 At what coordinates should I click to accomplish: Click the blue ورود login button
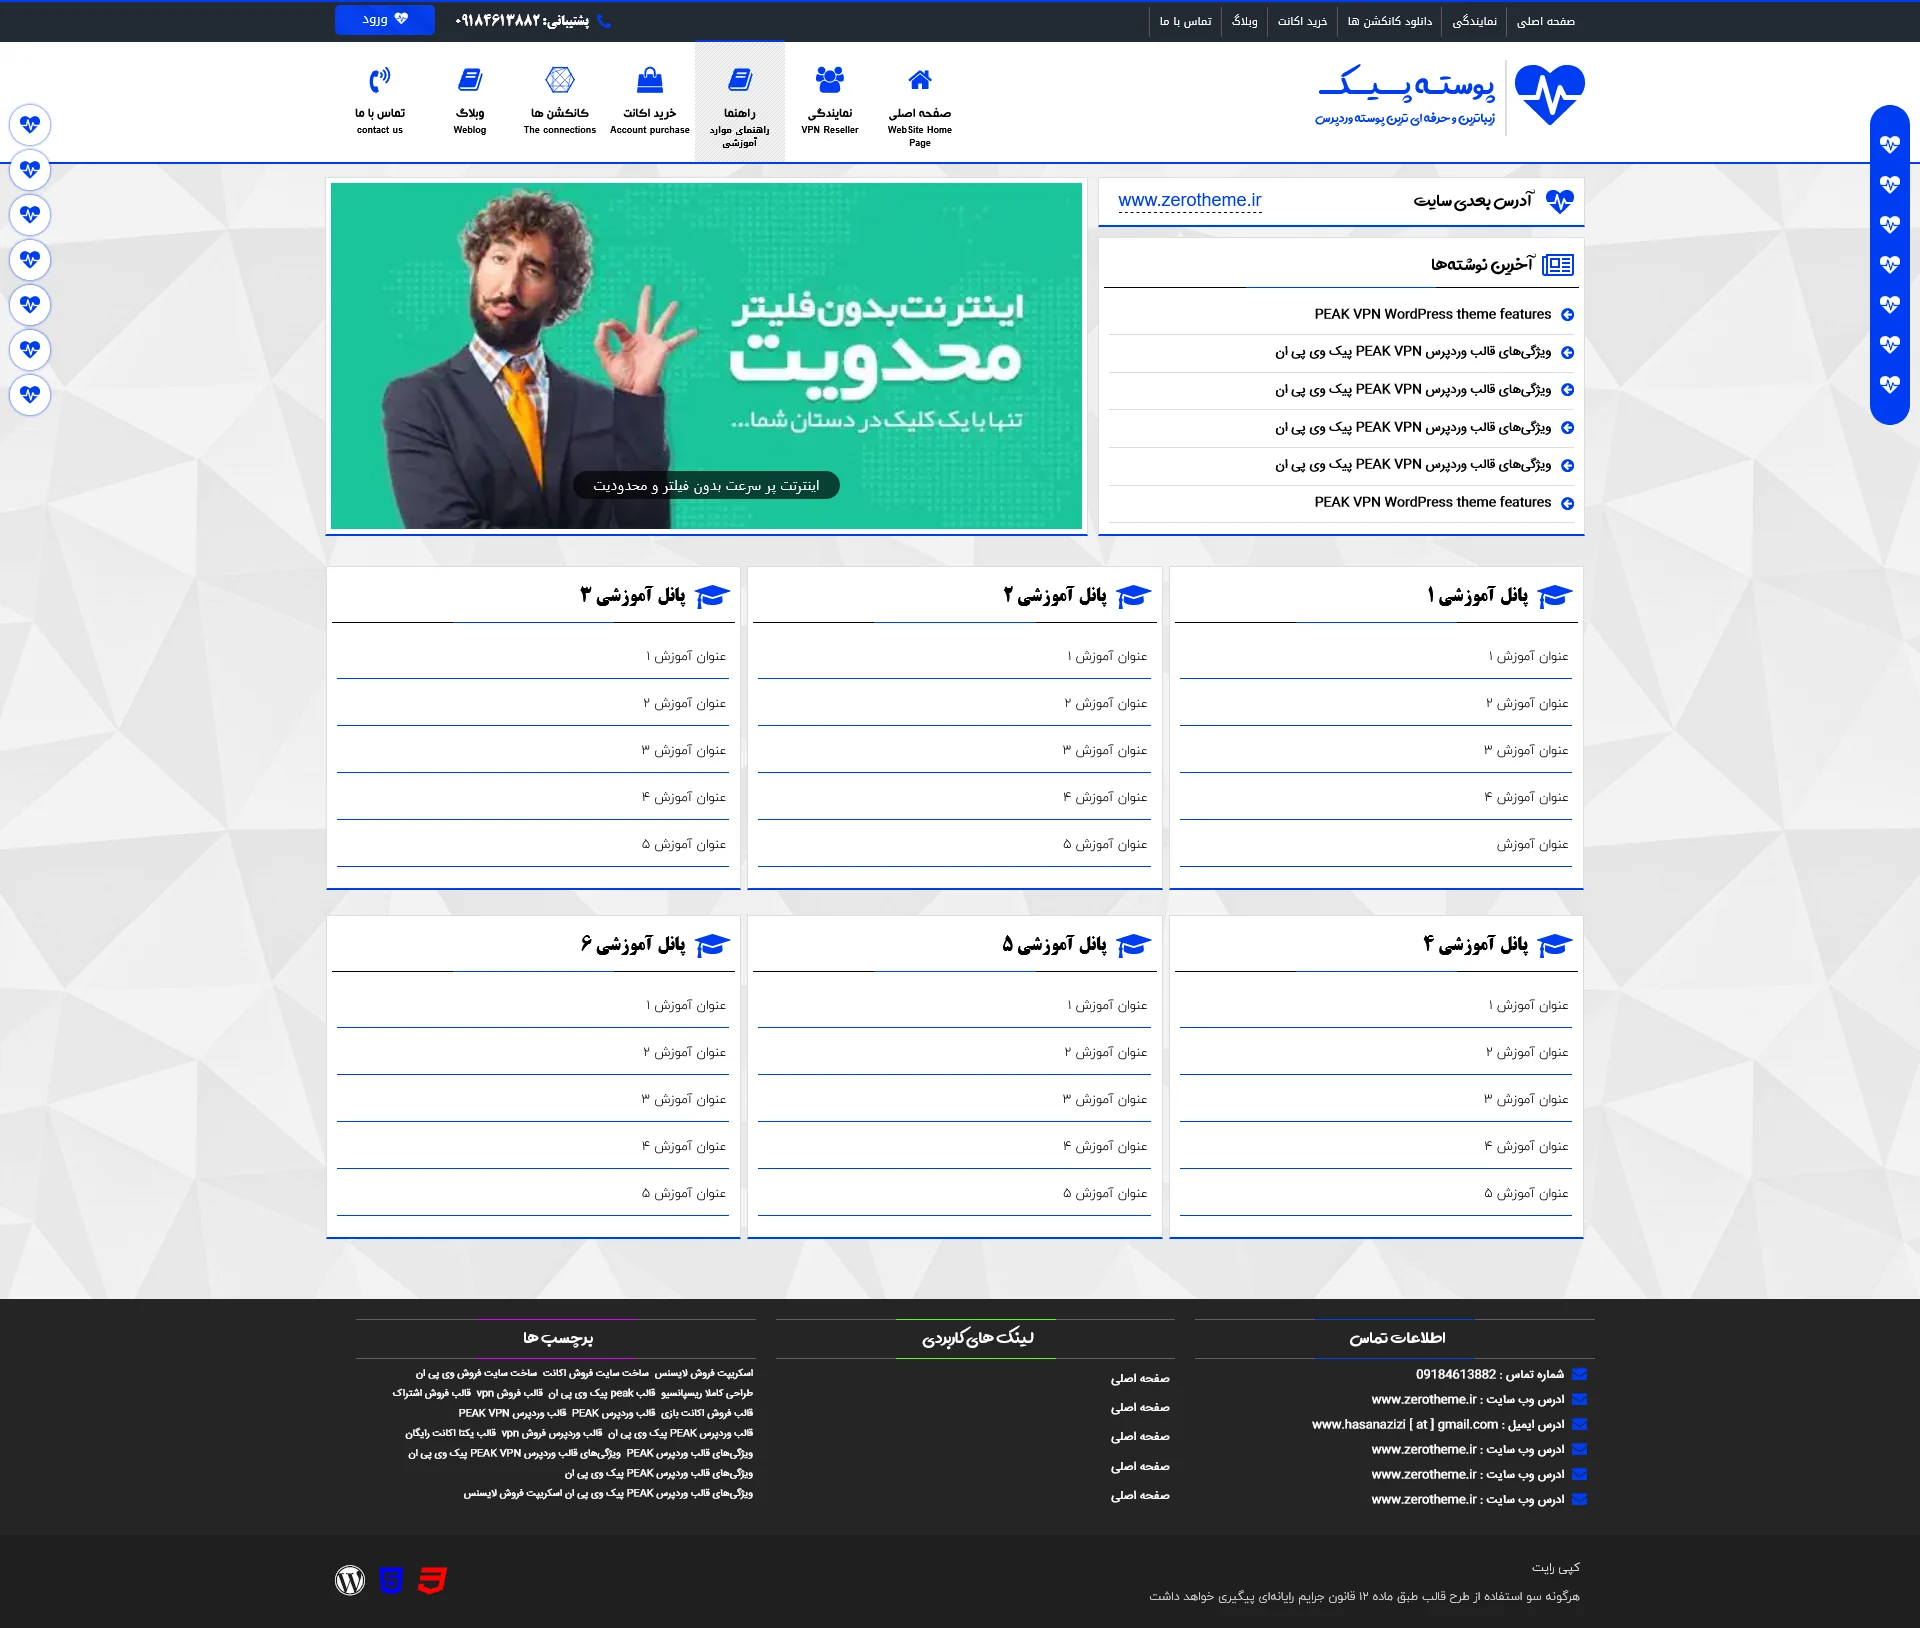point(385,20)
